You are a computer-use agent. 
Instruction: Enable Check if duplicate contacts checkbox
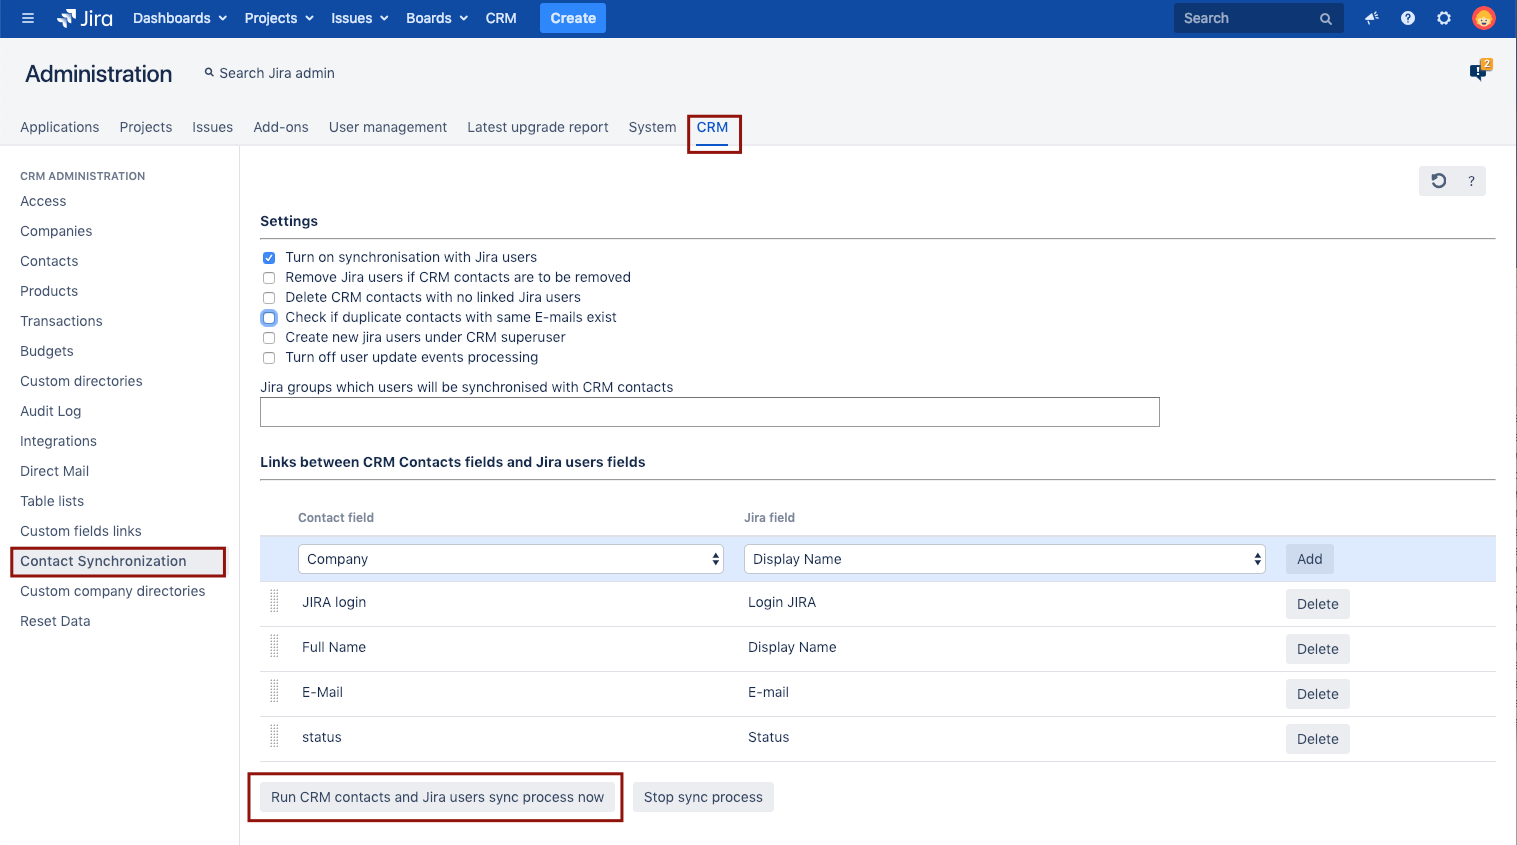point(269,318)
